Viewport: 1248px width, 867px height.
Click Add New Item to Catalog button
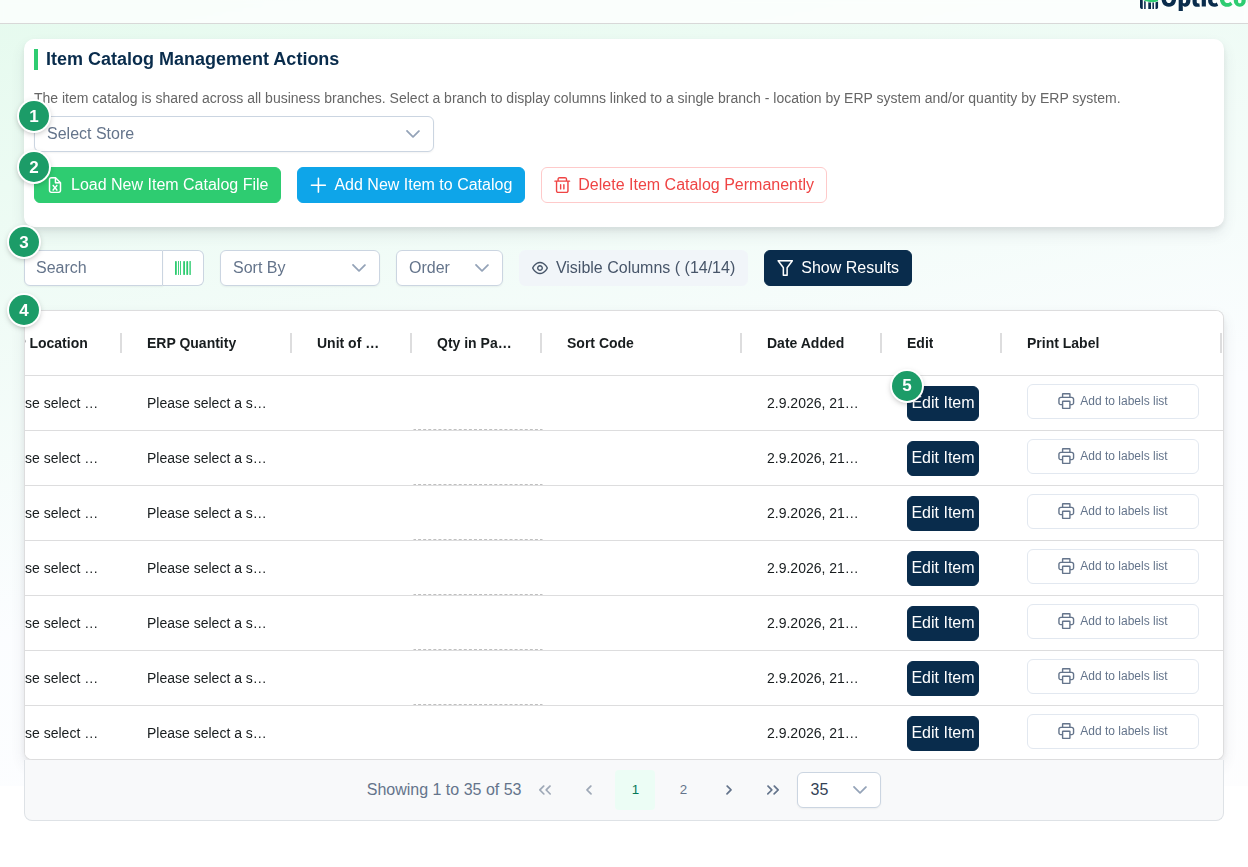[411, 185]
